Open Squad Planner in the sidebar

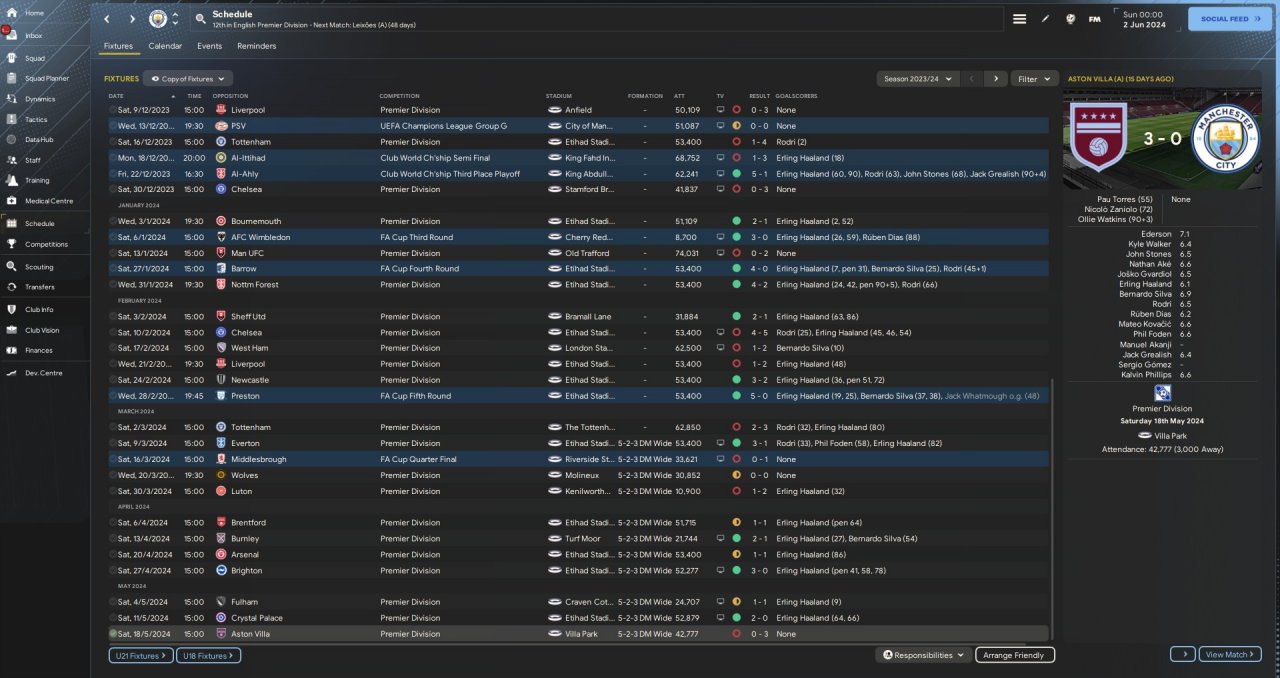pos(46,78)
